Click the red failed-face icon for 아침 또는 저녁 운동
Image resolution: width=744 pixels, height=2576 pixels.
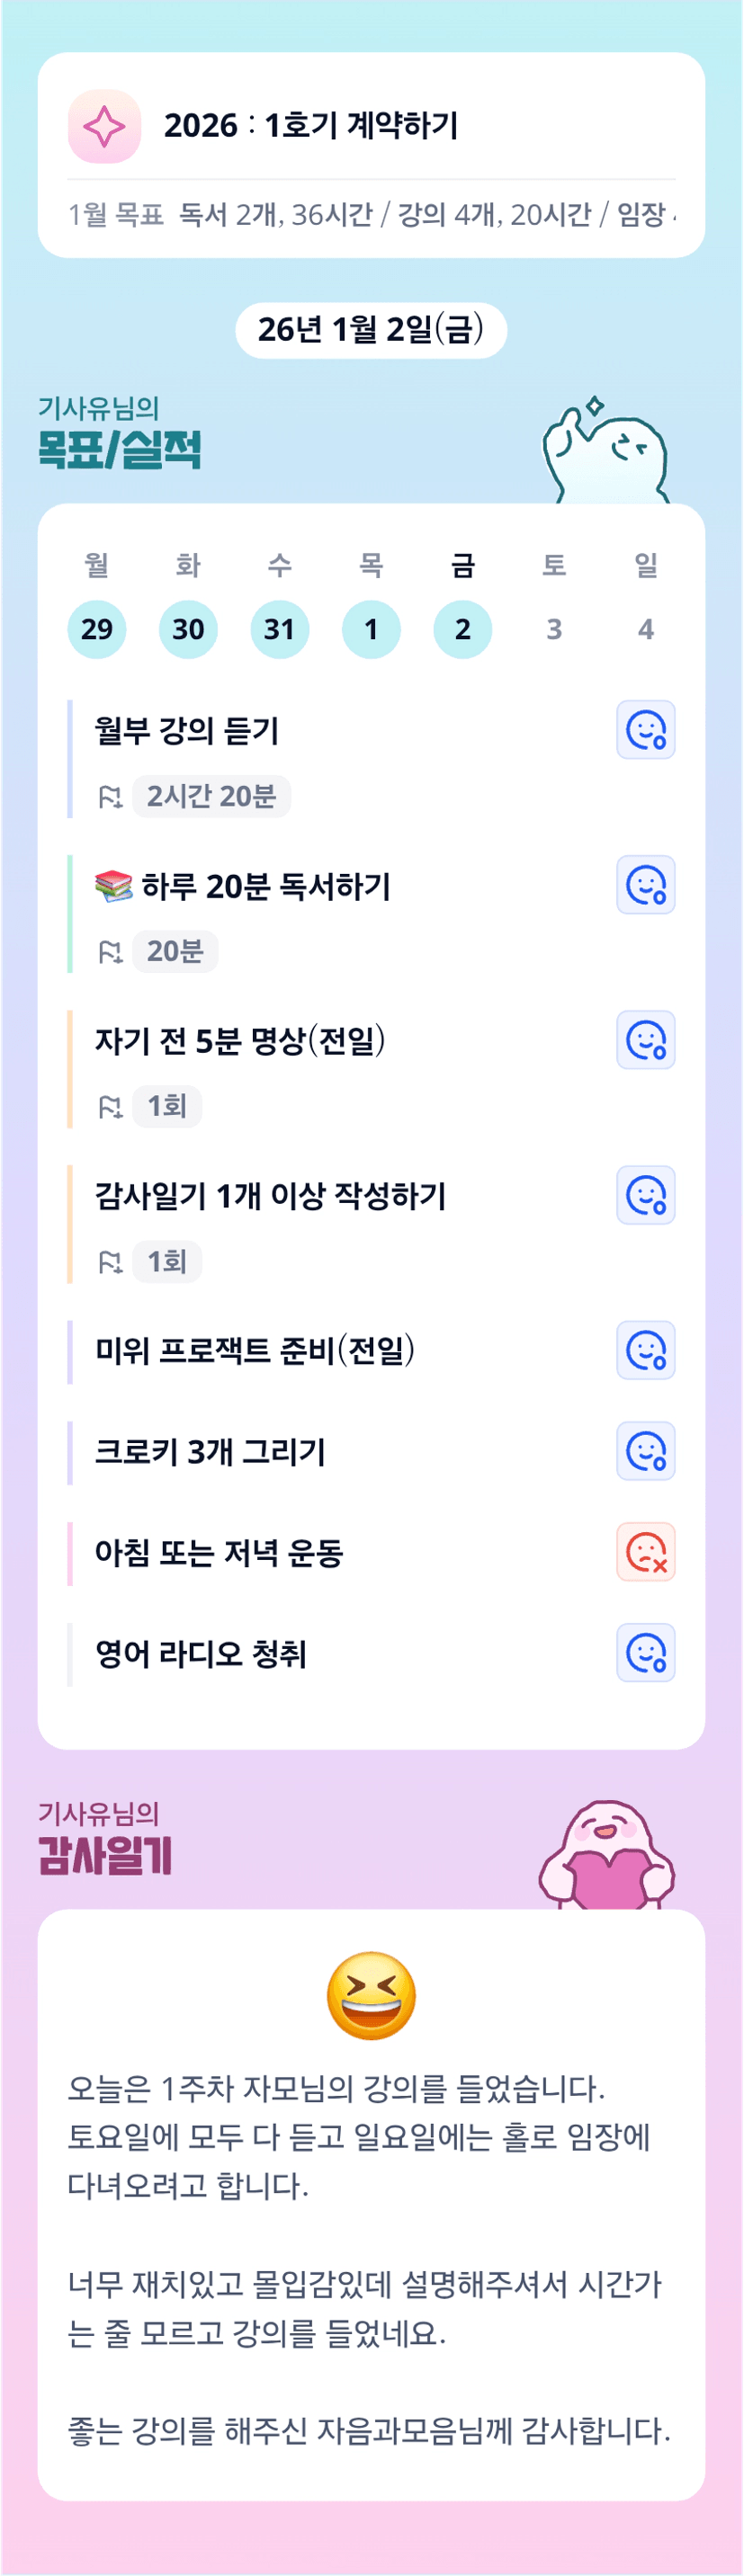(645, 1552)
